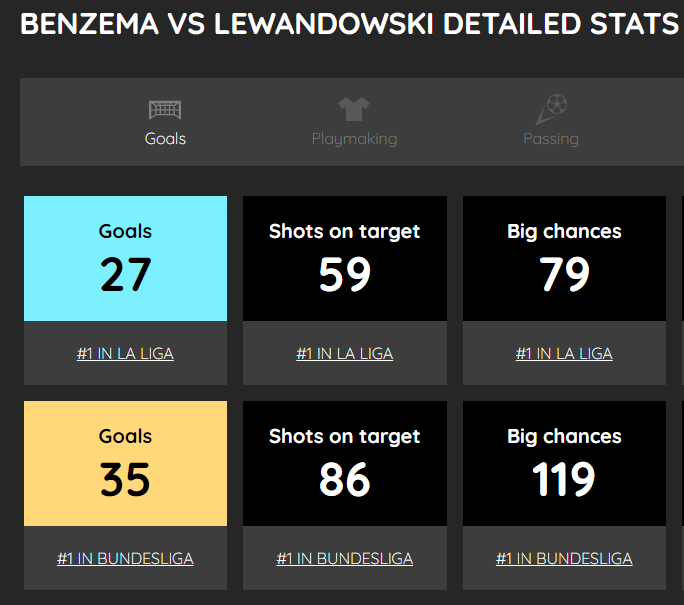Click the Benzema vs Lewandowski Detailed Stats heading
684x605 pixels.
pos(350,24)
